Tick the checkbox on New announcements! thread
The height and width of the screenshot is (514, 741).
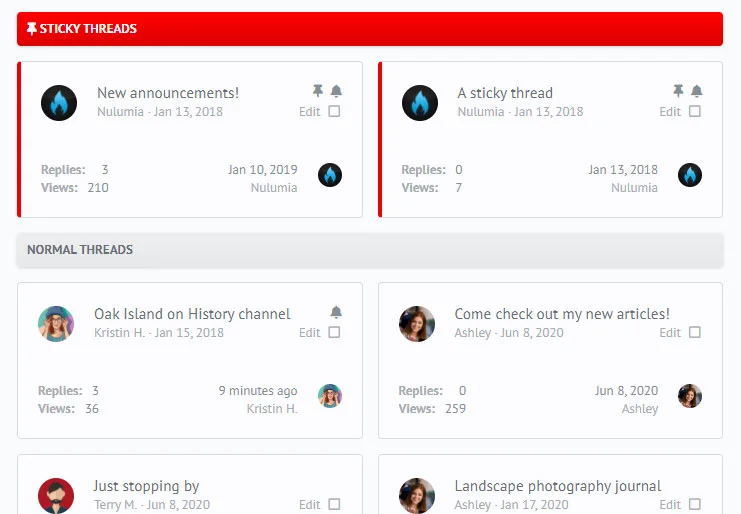(x=334, y=111)
